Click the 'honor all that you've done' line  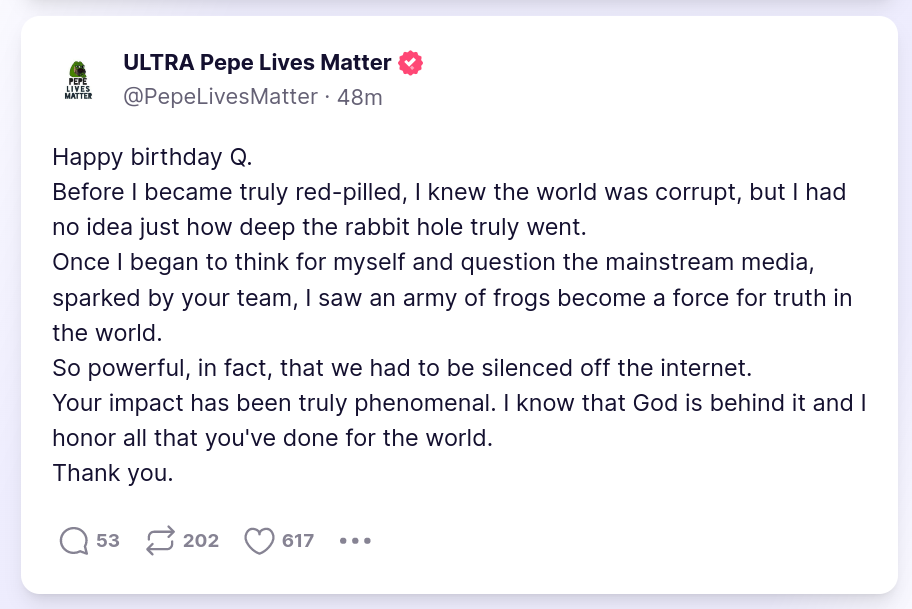click(273, 438)
